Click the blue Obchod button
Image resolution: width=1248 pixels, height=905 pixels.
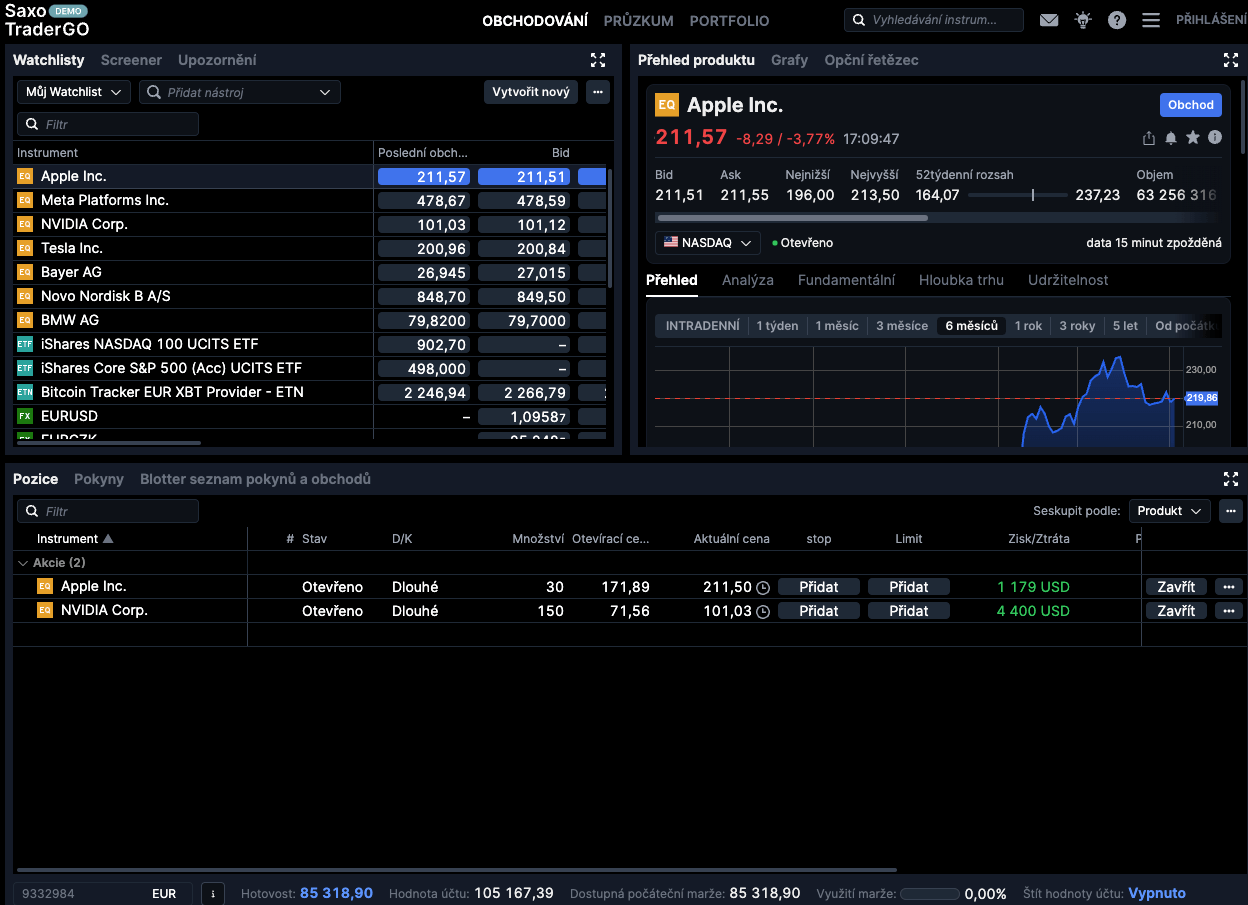tap(1190, 105)
